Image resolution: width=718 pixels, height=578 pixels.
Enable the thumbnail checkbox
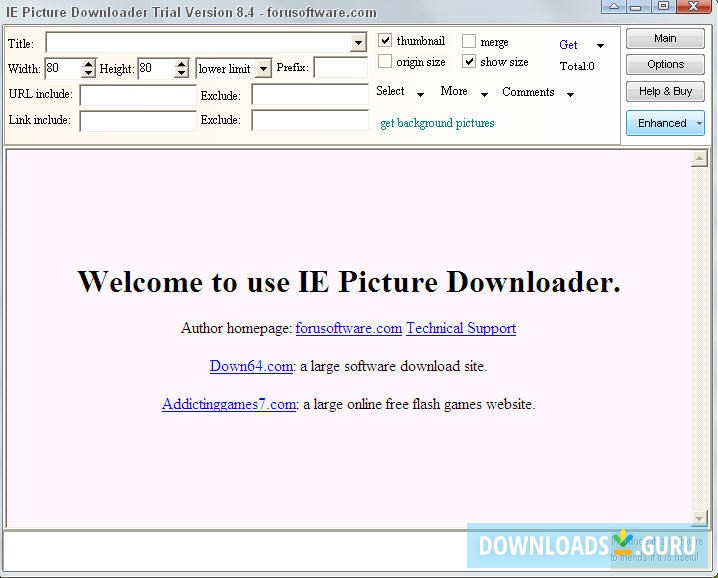click(385, 40)
